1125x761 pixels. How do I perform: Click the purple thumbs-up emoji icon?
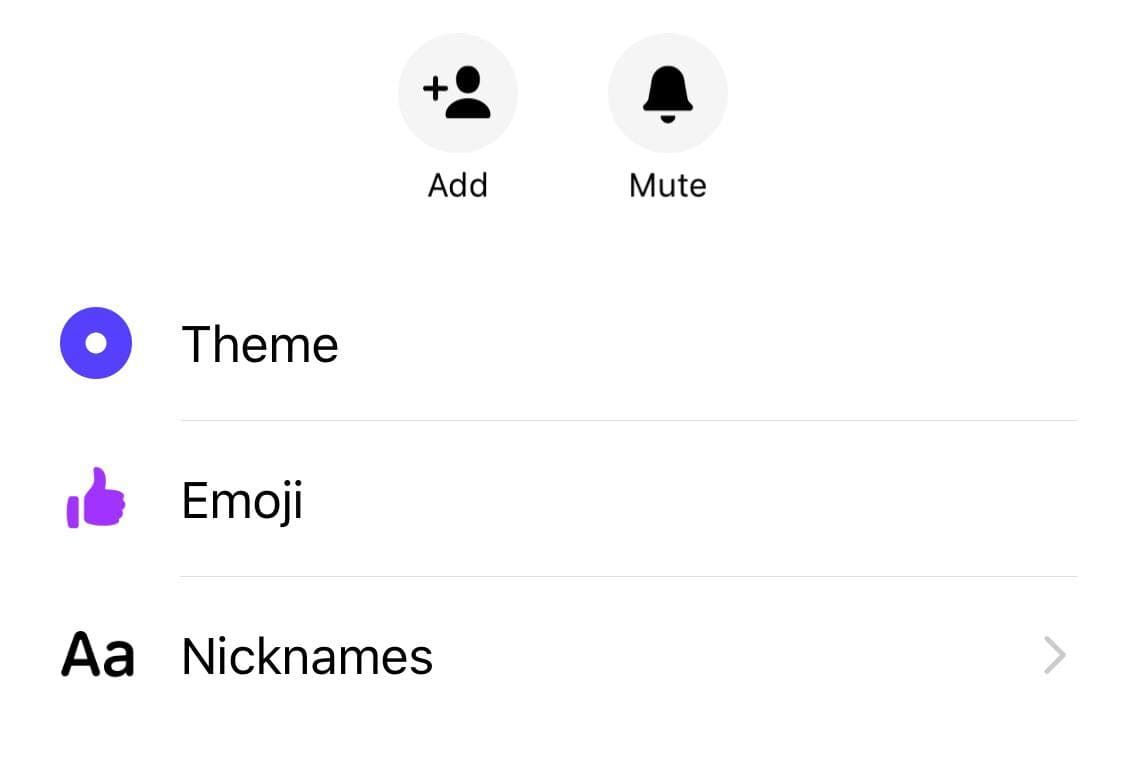click(96, 498)
